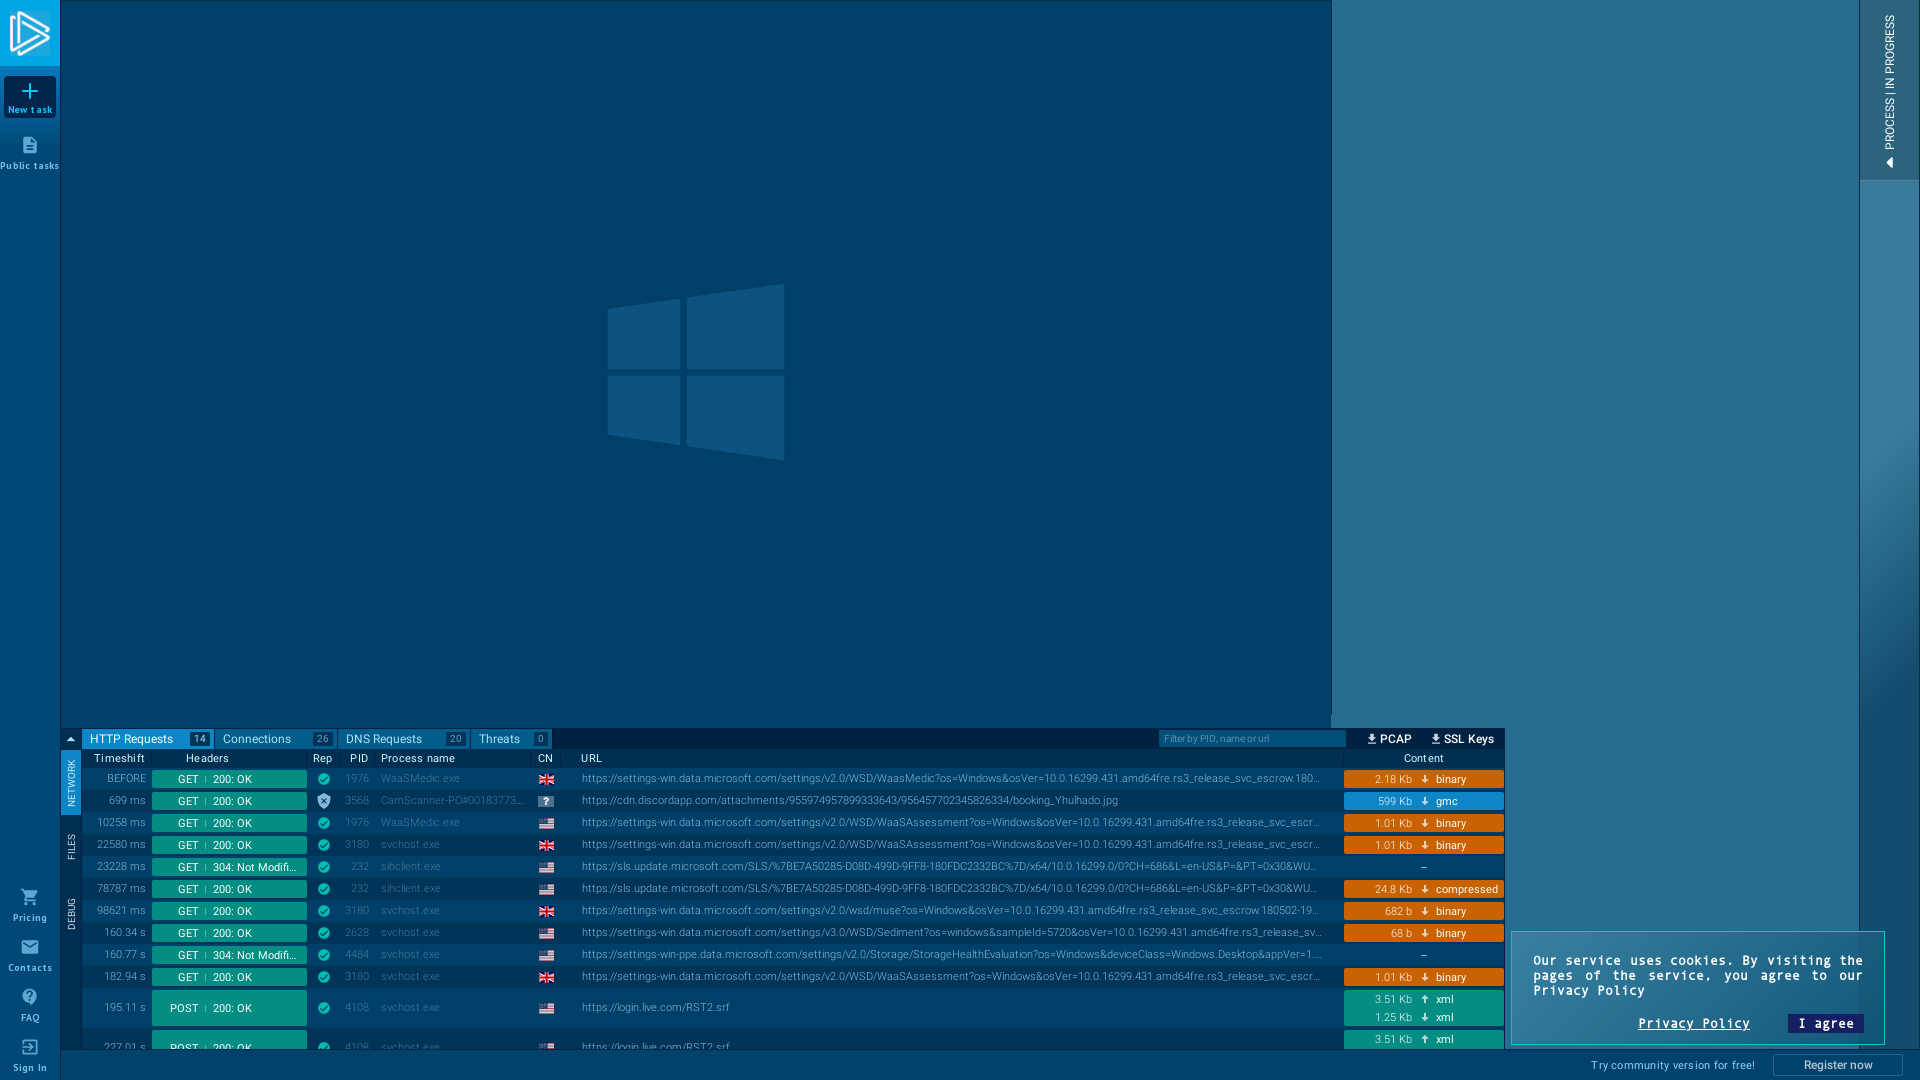1920x1080 pixels.
Task: Click the URL column header
Action: (591, 759)
